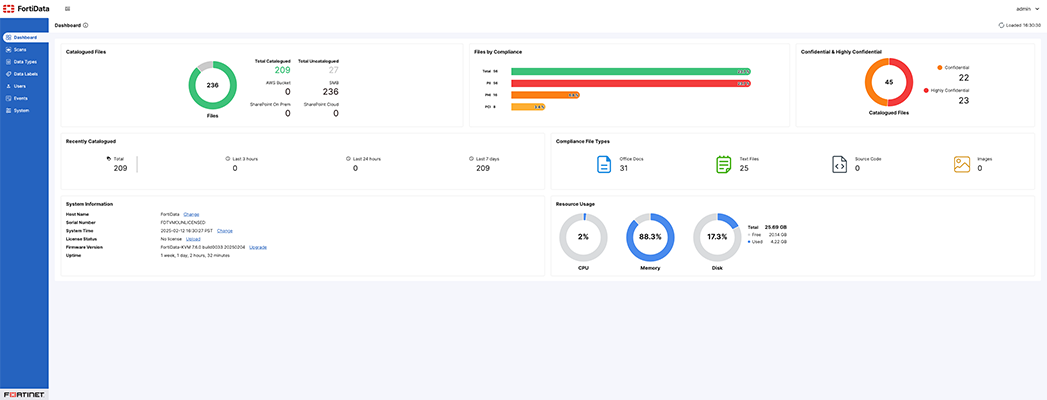
Task: Open the Data Types section
Action: 24,61
